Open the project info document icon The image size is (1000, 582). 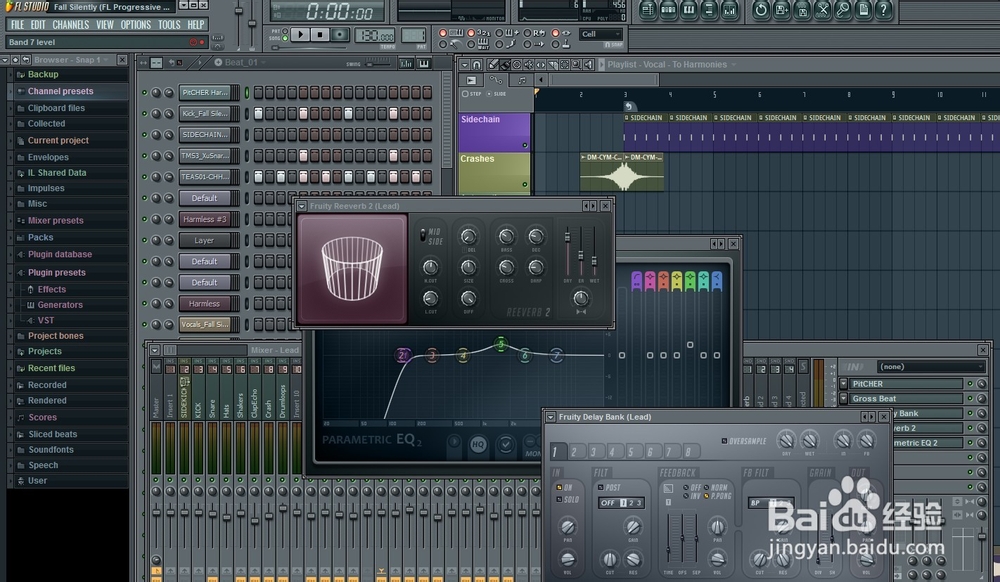[863, 10]
